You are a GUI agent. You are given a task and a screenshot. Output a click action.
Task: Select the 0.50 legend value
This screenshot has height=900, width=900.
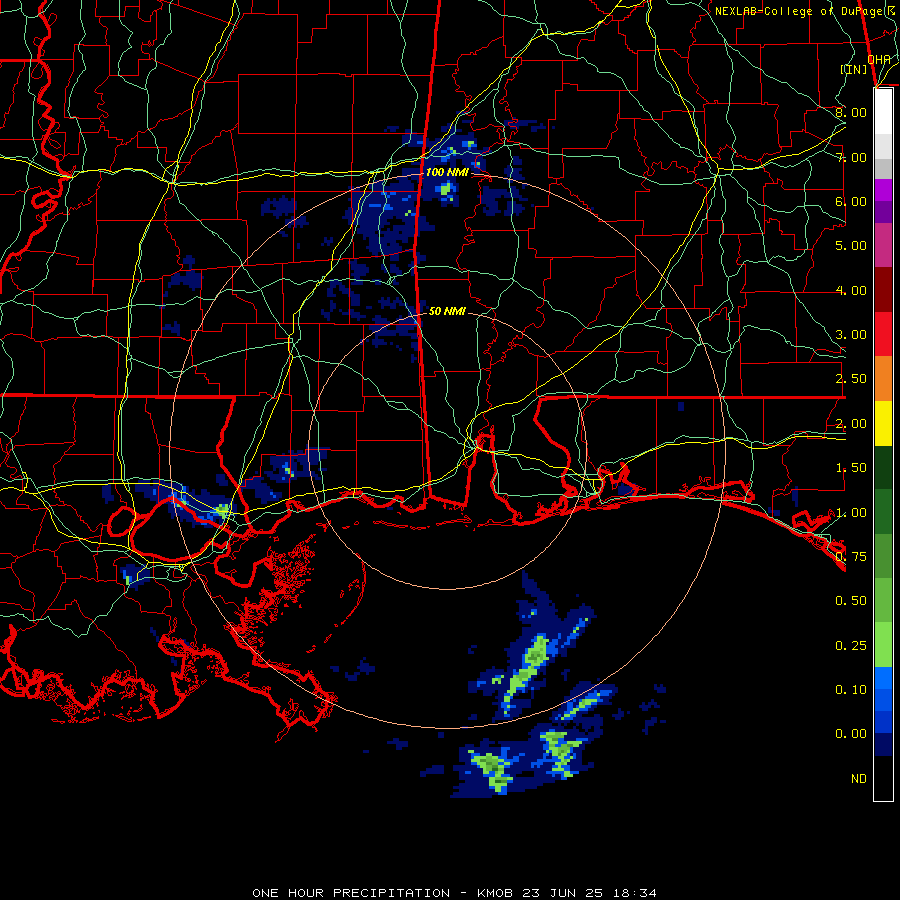(851, 601)
